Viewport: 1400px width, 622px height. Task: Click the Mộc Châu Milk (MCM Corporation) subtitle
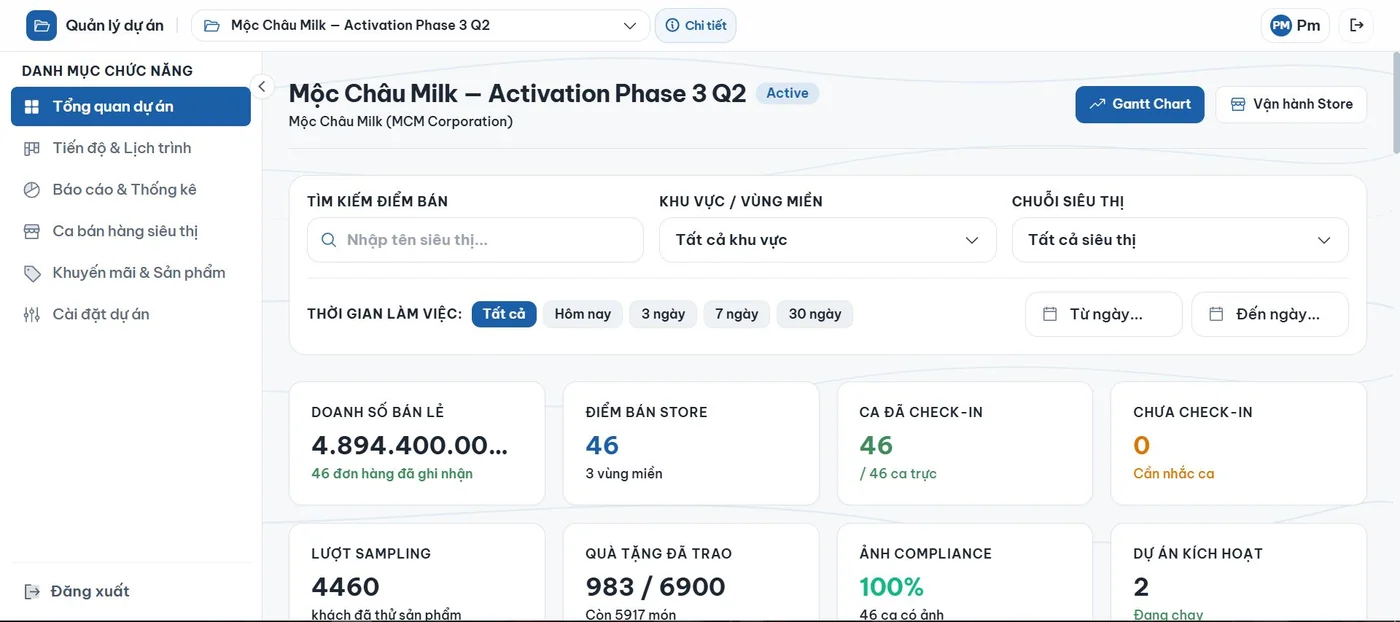pyautogui.click(x=401, y=121)
